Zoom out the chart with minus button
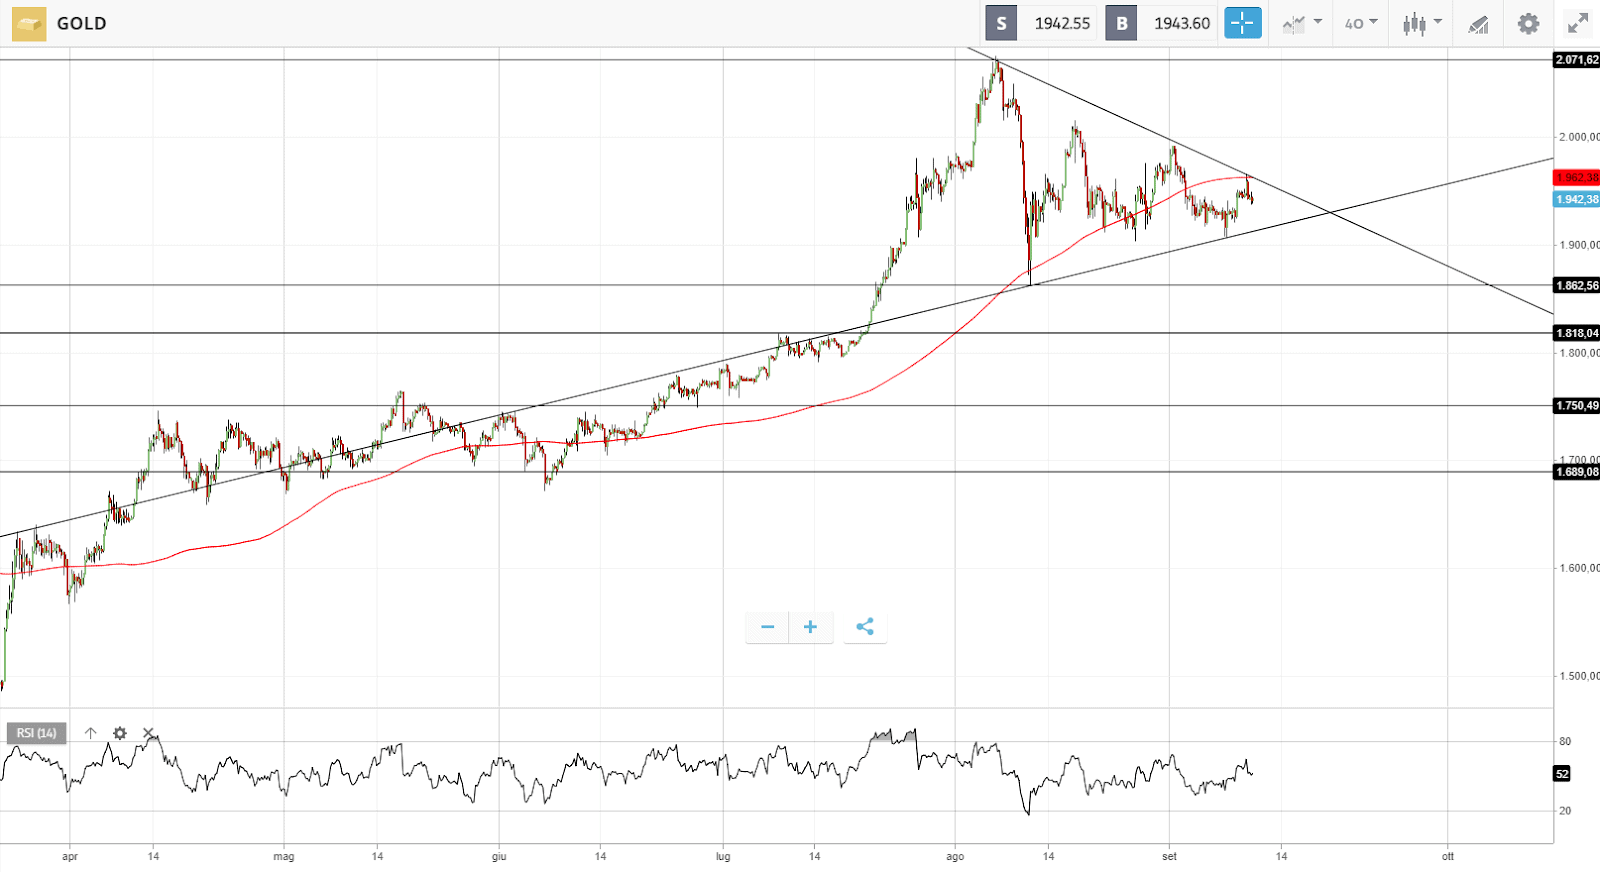This screenshot has height=872, width=1600. pyautogui.click(x=767, y=627)
